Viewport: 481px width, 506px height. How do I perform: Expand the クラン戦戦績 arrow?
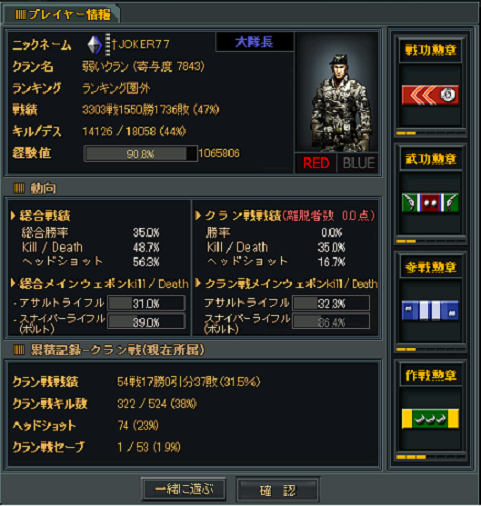coord(198,216)
